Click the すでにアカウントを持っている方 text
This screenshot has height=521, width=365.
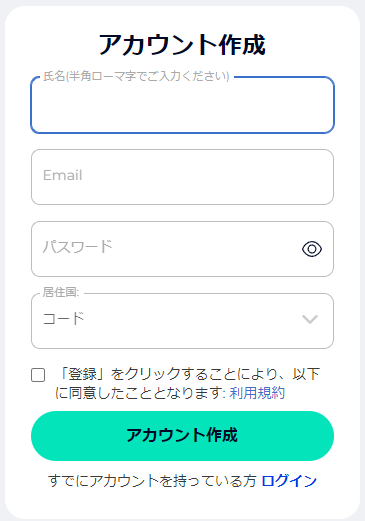(152, 481)
